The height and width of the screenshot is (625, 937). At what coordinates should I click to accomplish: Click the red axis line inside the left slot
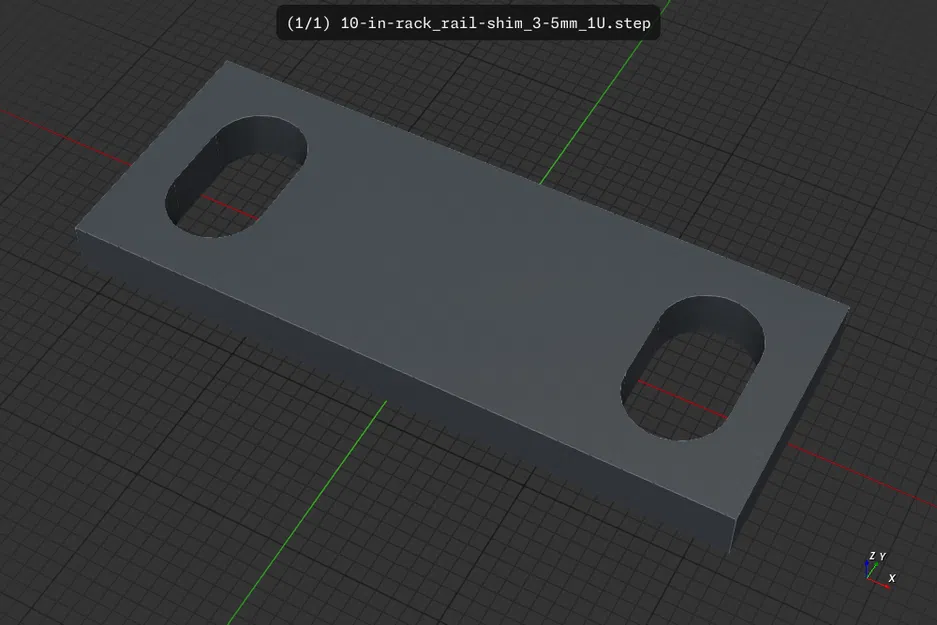pos(230,207)
